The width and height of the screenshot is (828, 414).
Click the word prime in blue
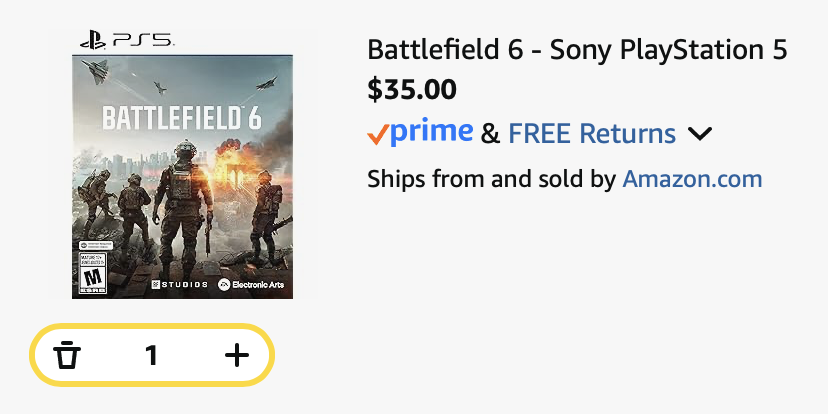pos(432,131)
